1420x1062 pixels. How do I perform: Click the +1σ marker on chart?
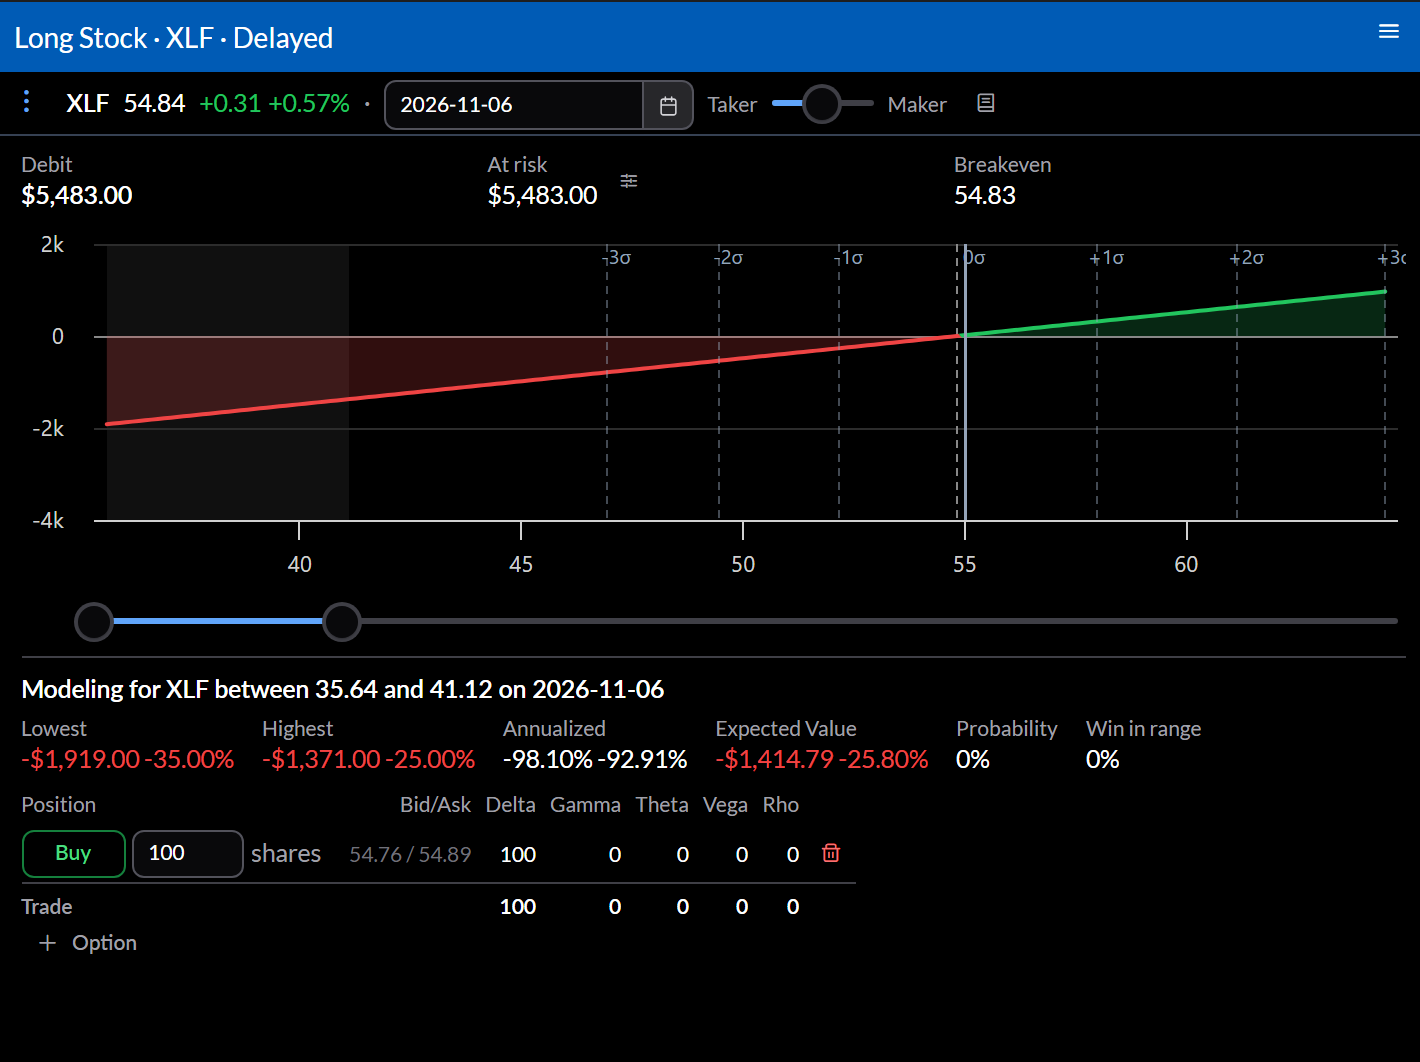(x=1107, y=258)
